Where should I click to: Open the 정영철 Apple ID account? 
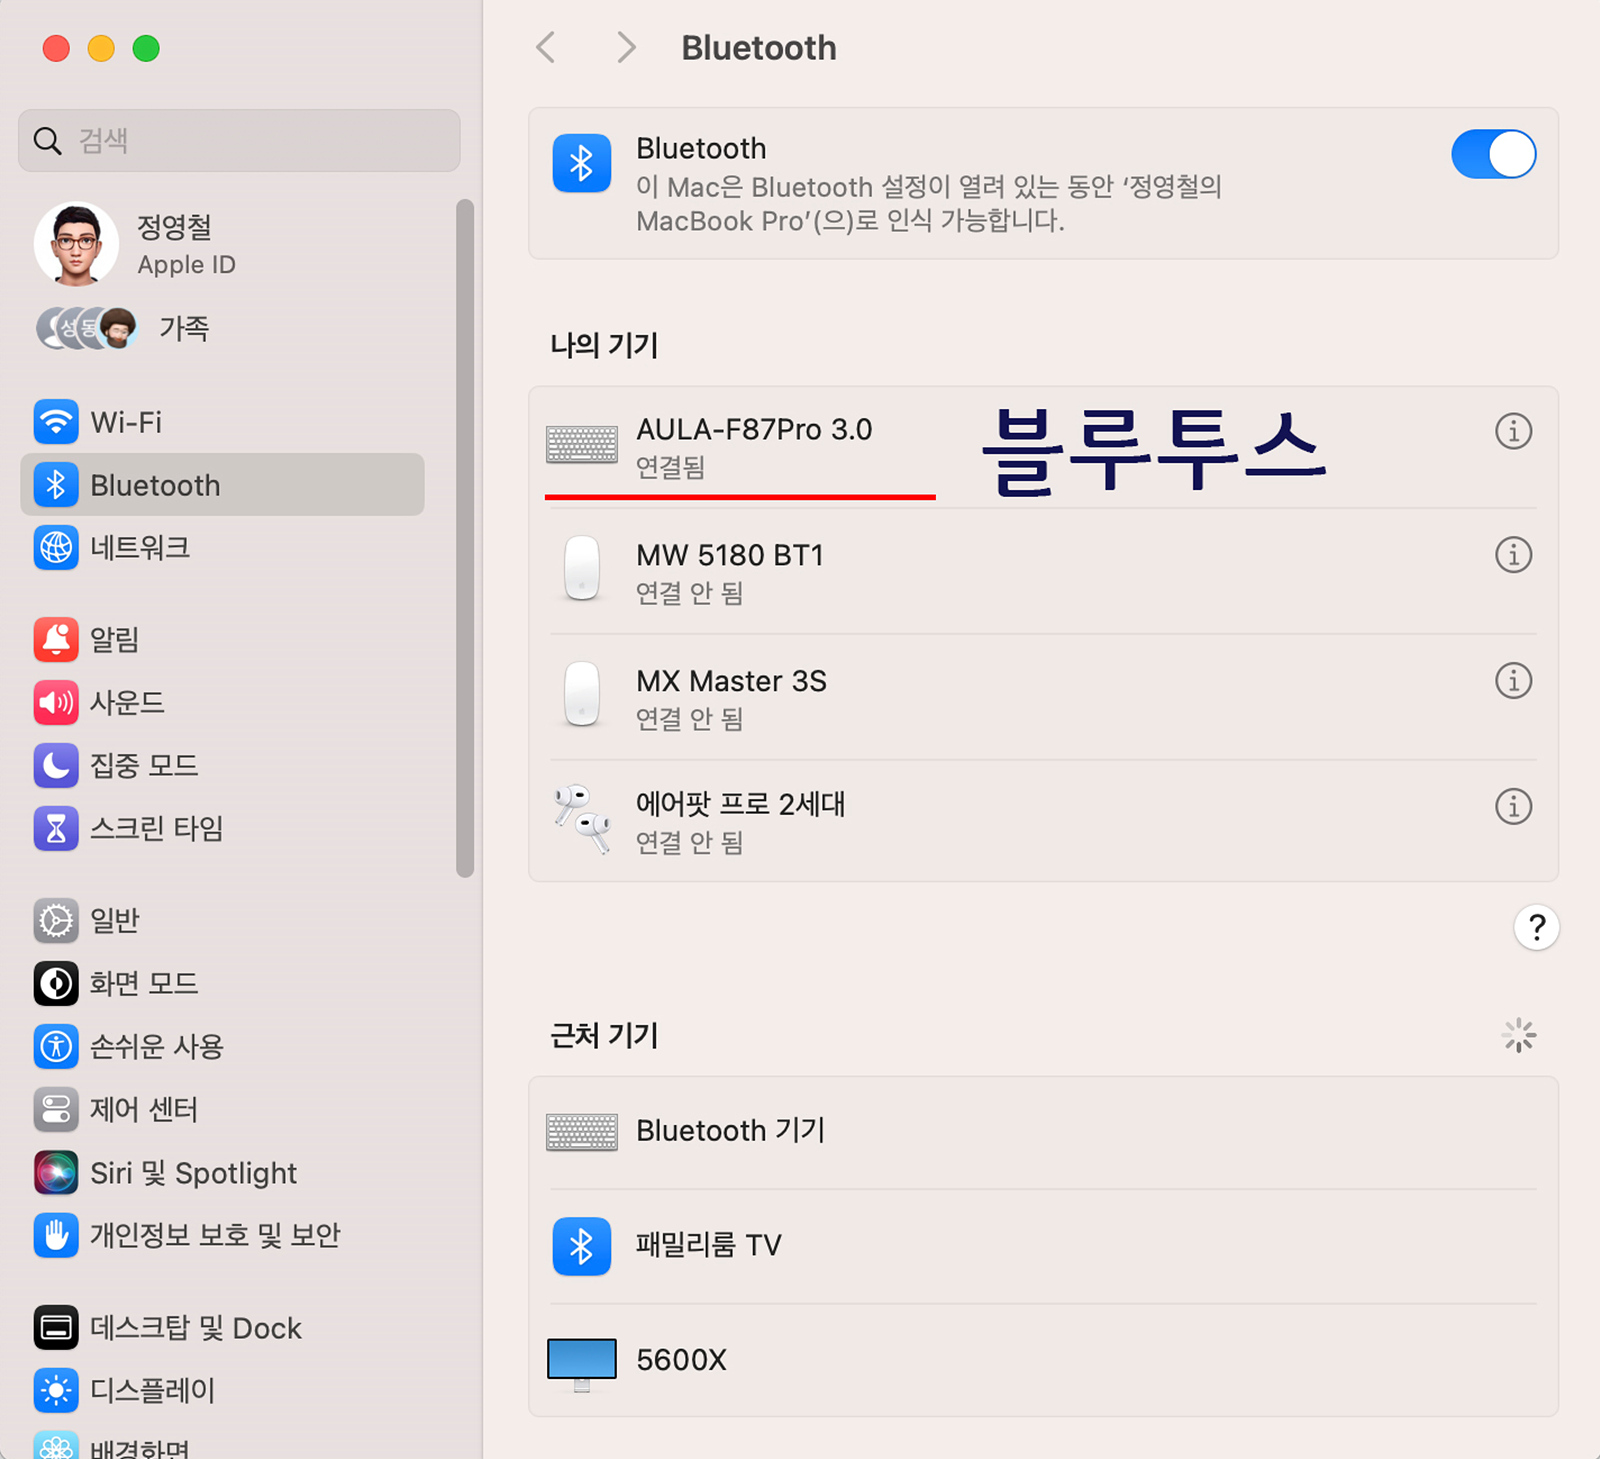tap(222, 245)
